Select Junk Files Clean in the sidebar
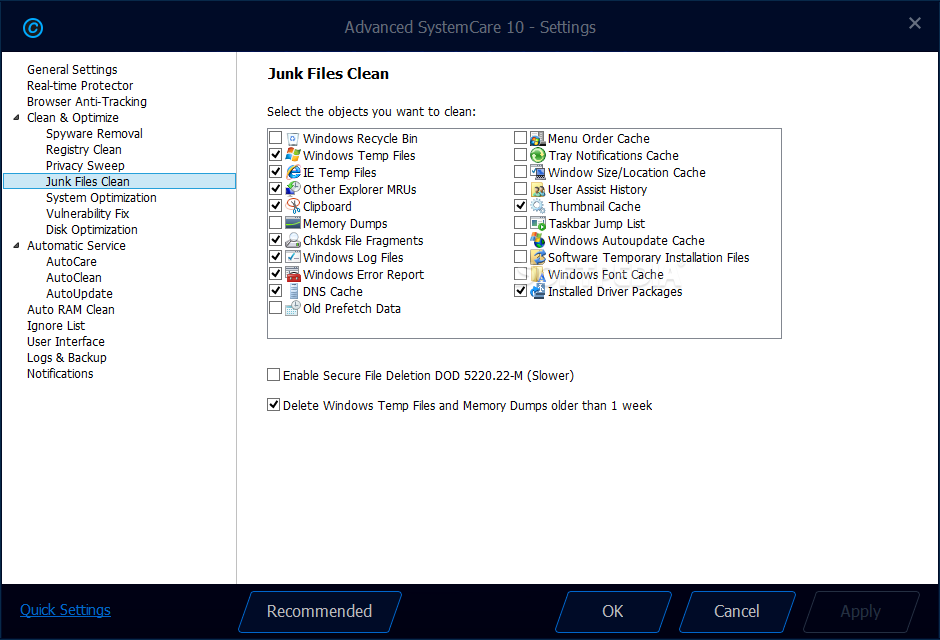The image size is (940, 640). [x=120, y=182]
